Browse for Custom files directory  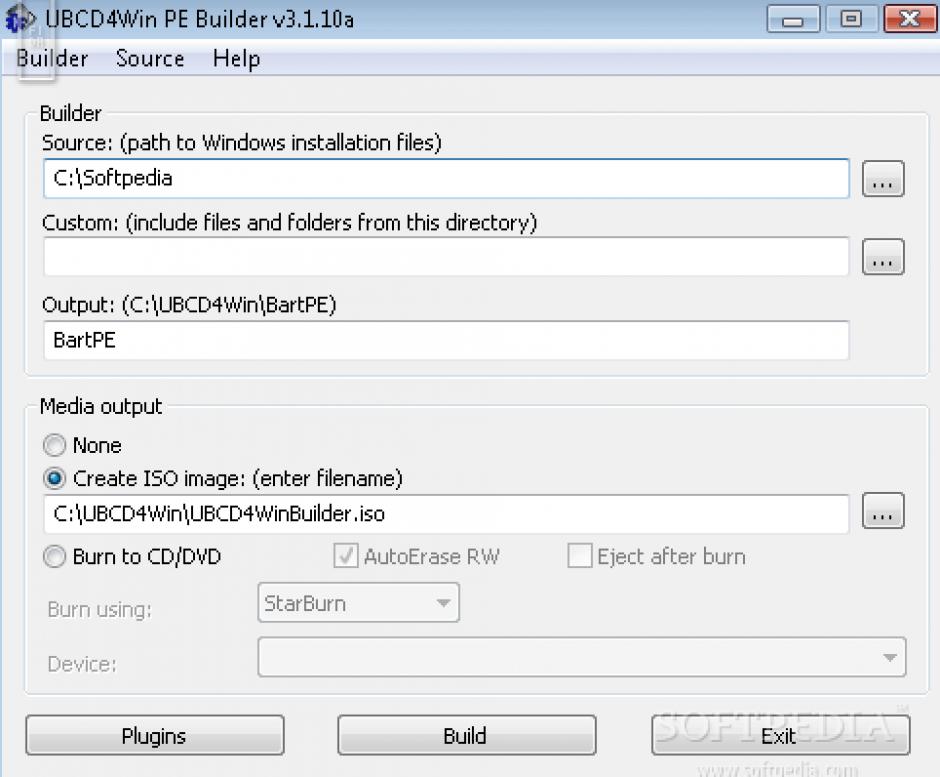pos(882,257)
